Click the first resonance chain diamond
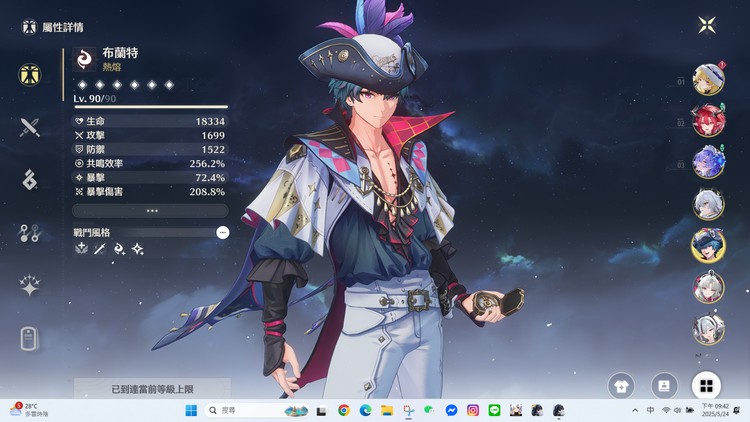750x422 pixels. click(83, 85)
